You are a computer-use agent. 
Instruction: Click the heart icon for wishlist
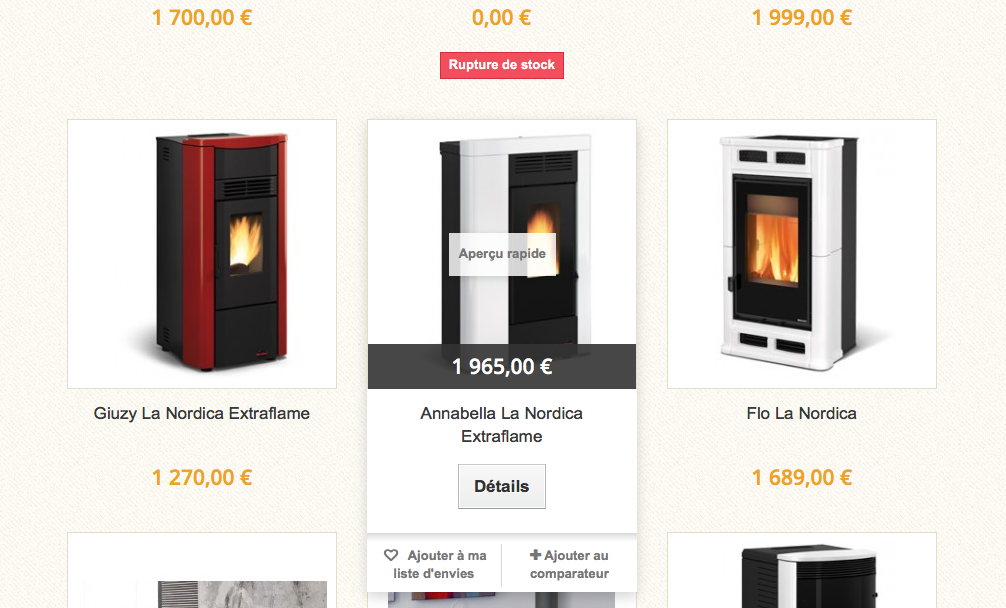pyautogui.click(x=391, y=555)
